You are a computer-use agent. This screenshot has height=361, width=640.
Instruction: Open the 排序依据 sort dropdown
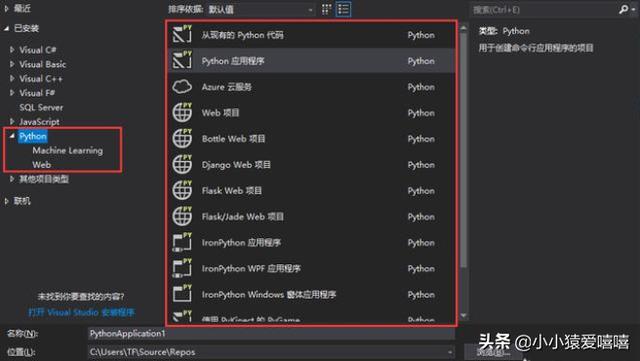(262, 9)
